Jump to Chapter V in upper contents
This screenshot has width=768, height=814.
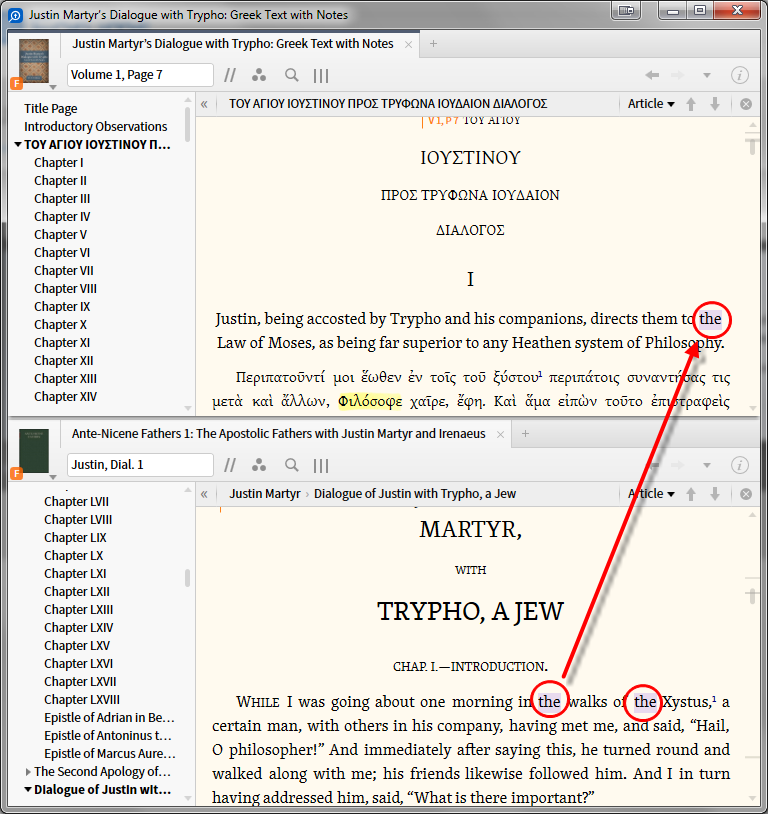click(60, 235)
